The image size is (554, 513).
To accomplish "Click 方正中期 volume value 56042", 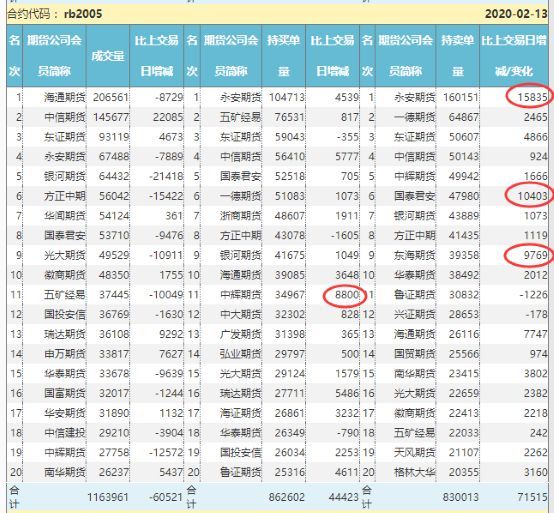I will tap(114, 196).
